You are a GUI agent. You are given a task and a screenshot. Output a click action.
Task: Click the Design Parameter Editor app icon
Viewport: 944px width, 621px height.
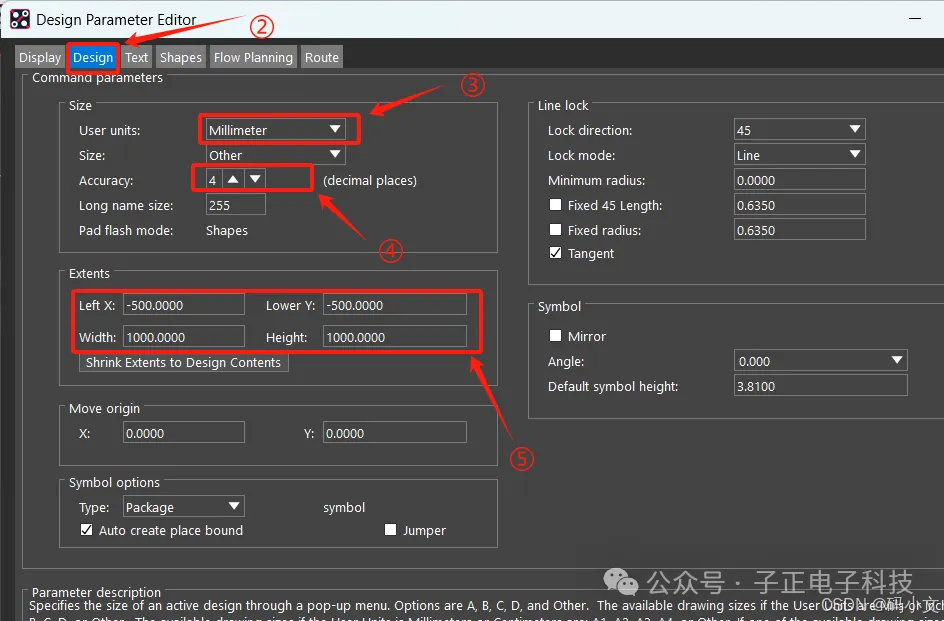(x=19, y=19)
